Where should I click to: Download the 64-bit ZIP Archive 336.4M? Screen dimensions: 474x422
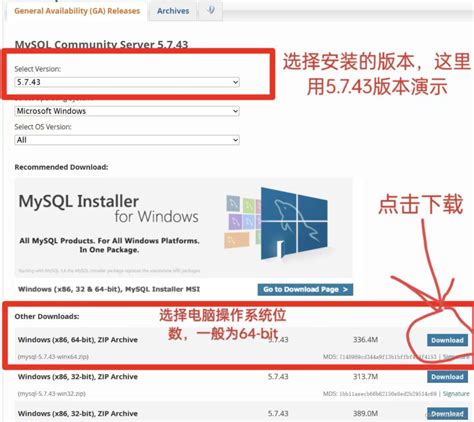pos(447,340)
